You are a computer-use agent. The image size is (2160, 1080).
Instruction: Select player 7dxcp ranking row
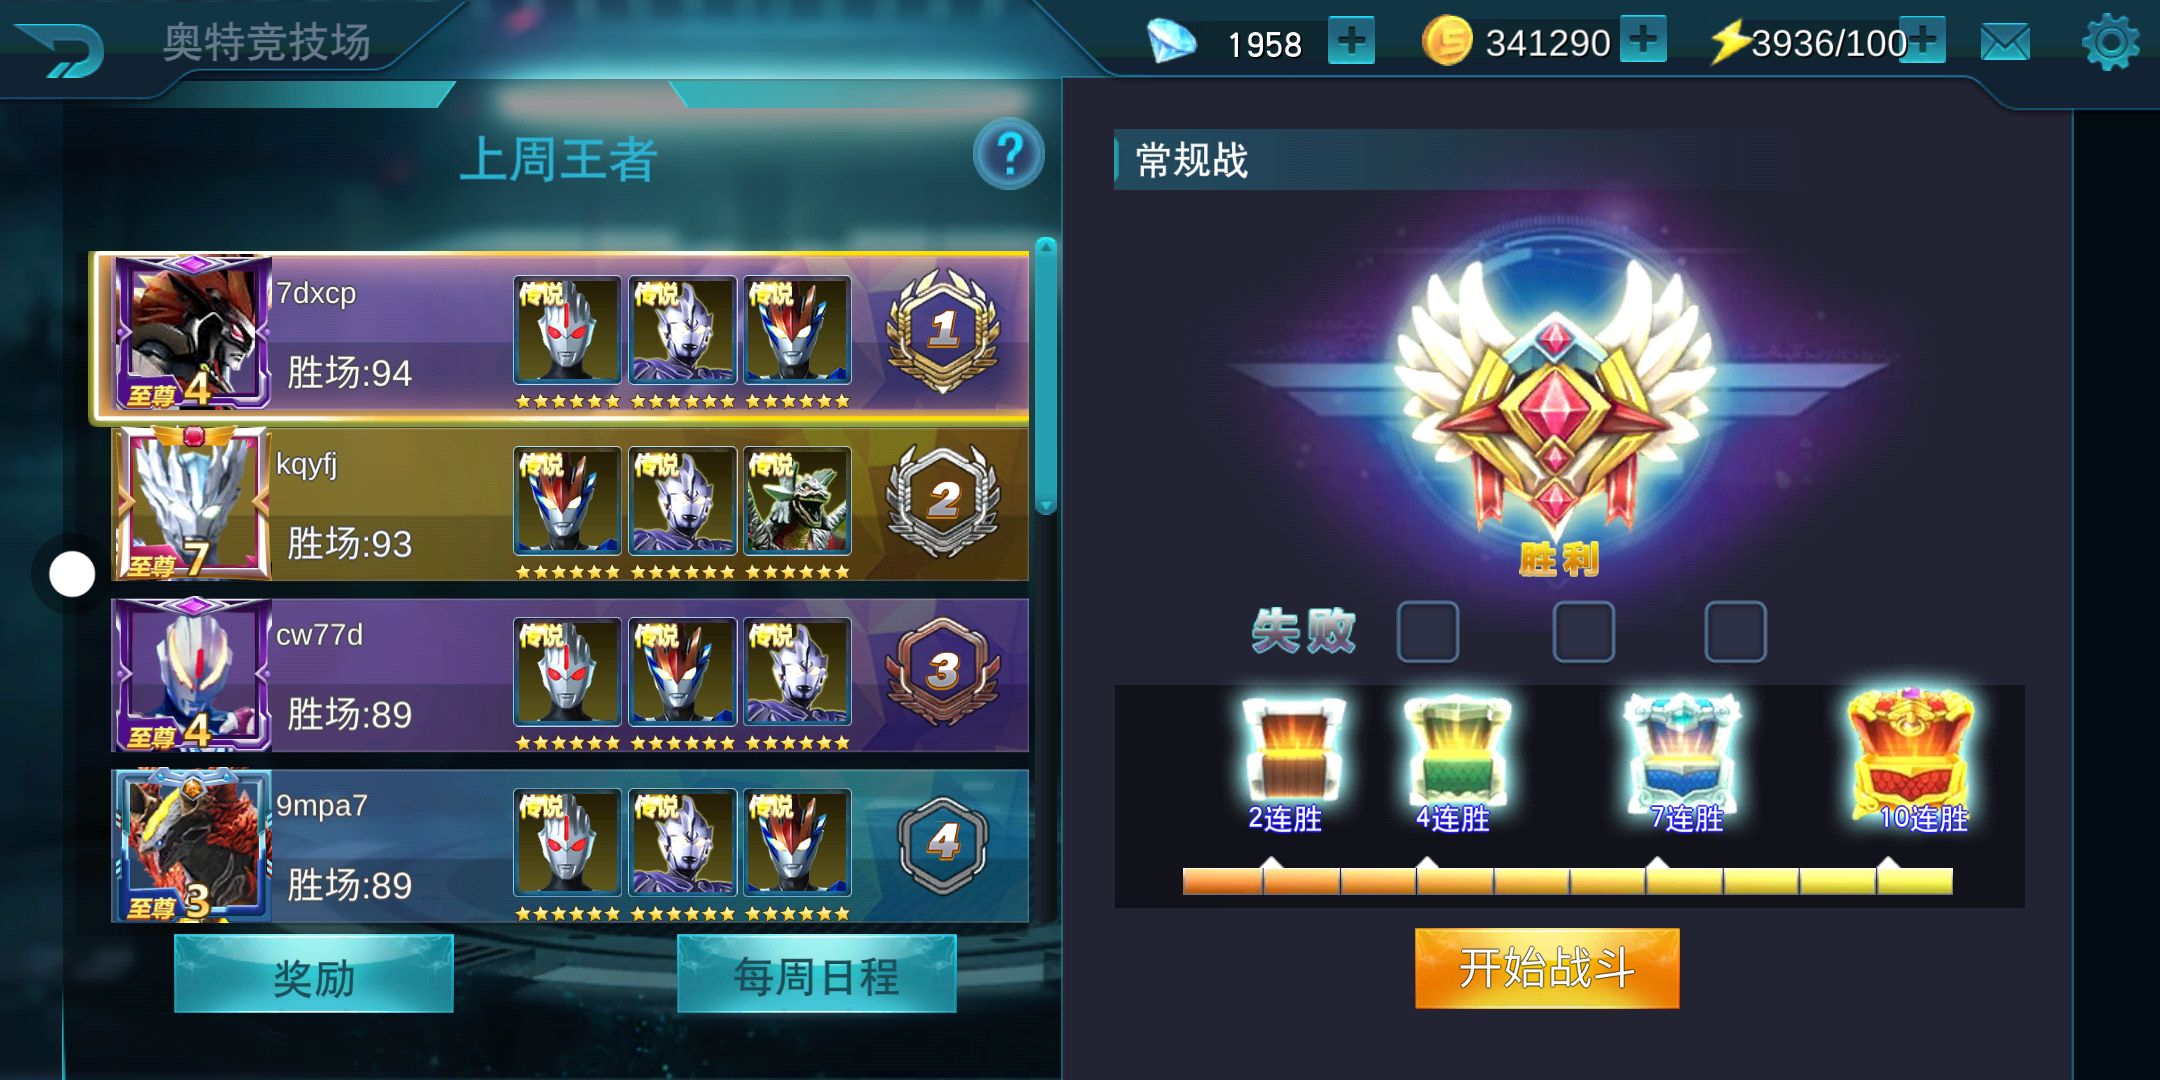tap(560, 336)
